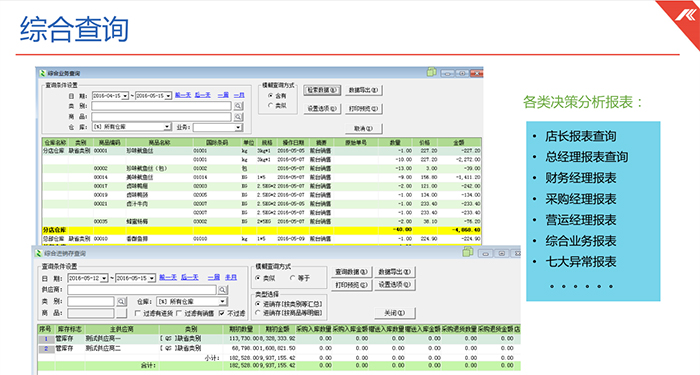Click 打印预览 button in 综合进销存查询 window
Screen dimensions: 700x375
tap(352, 285)
